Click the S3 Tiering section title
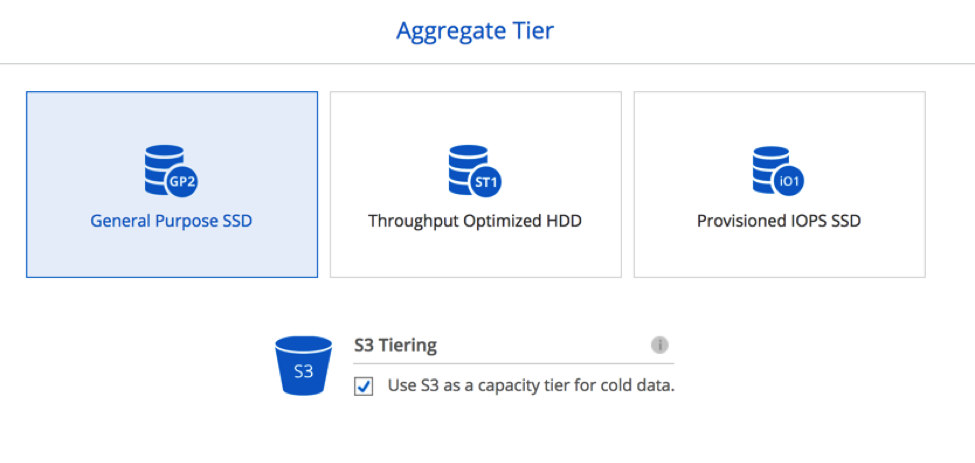 pyautogui.click(x=395, y=346)
